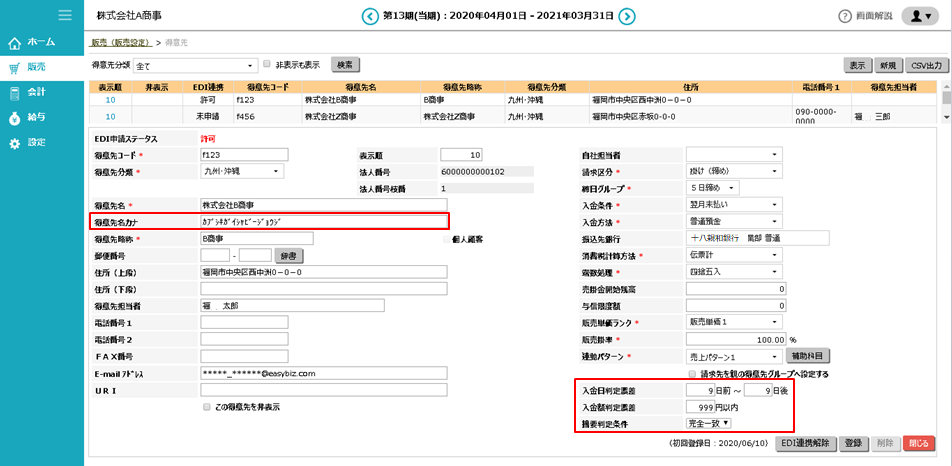Click the 表示順 input field
This screenshot has height=466, width=952.
[x=461, y=155]
